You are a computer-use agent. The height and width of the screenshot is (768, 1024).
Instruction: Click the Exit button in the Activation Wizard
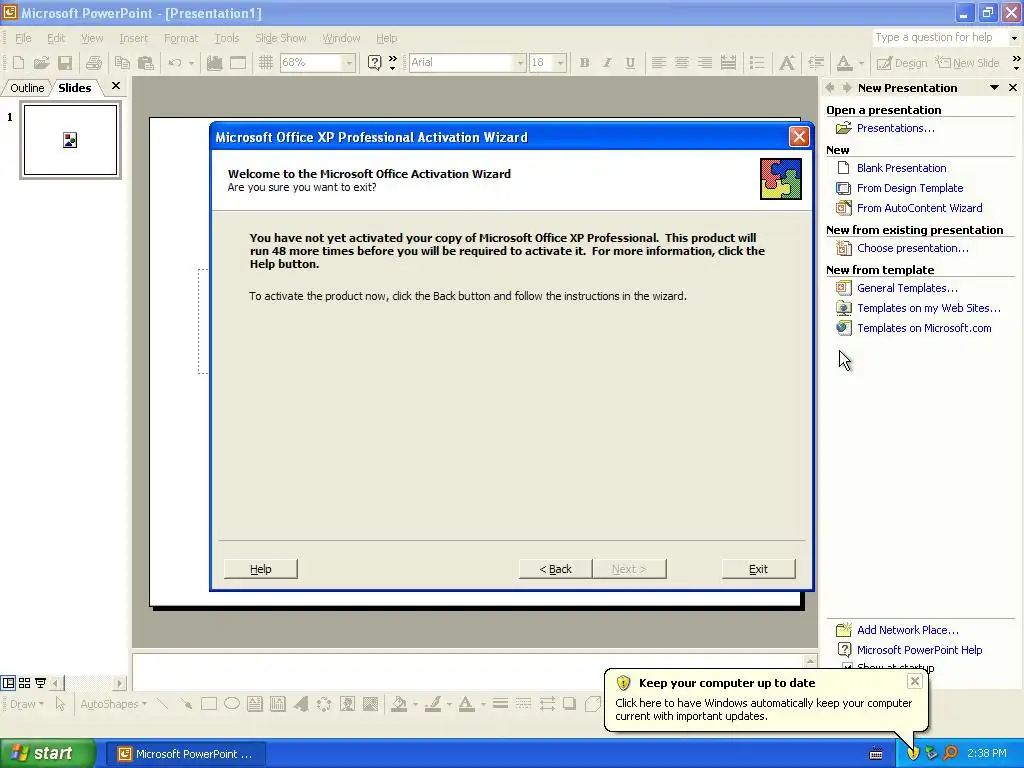(x=758, y=569)
